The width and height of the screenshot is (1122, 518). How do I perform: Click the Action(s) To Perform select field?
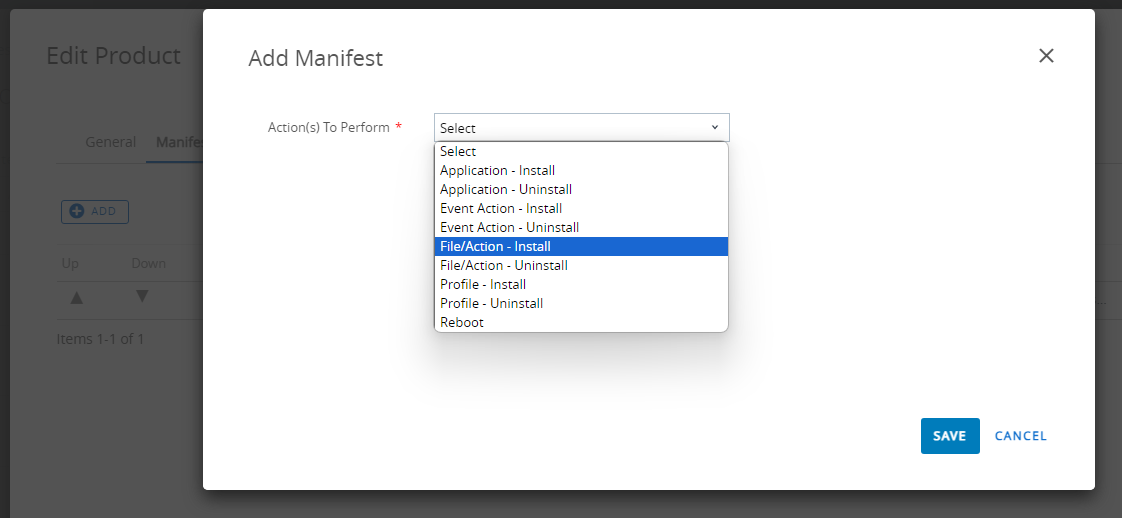click(x=581, y=127)
